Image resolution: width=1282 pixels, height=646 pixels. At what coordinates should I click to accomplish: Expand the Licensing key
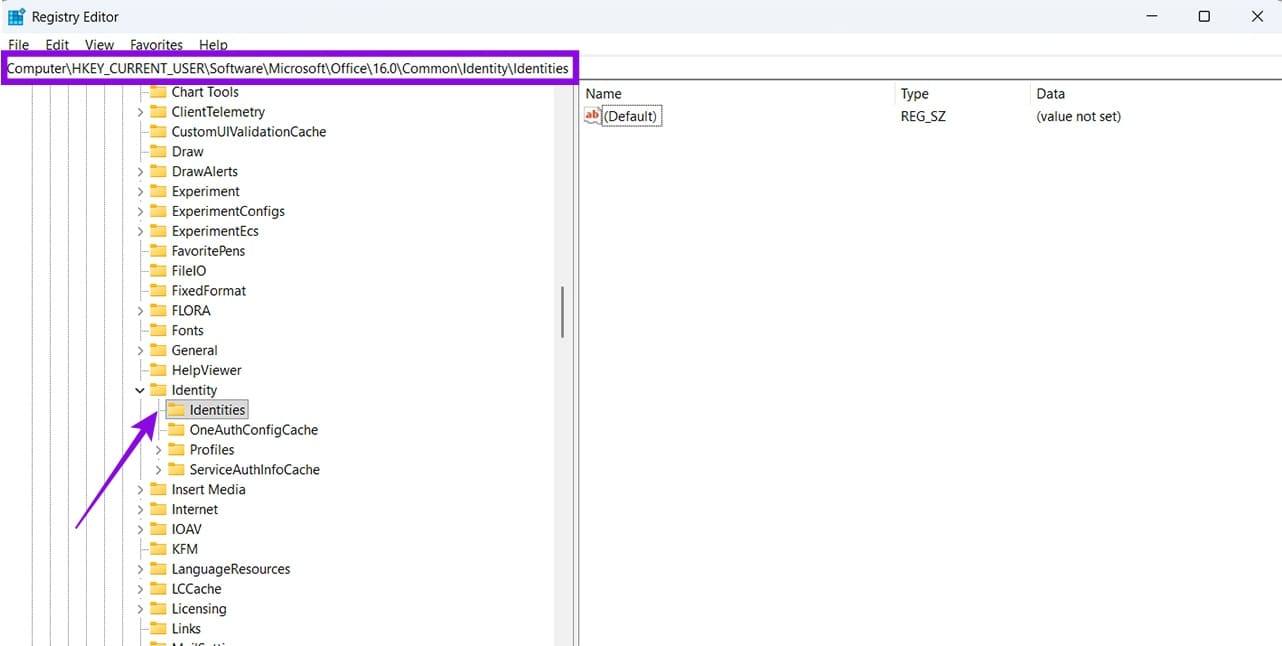(140, 609)
